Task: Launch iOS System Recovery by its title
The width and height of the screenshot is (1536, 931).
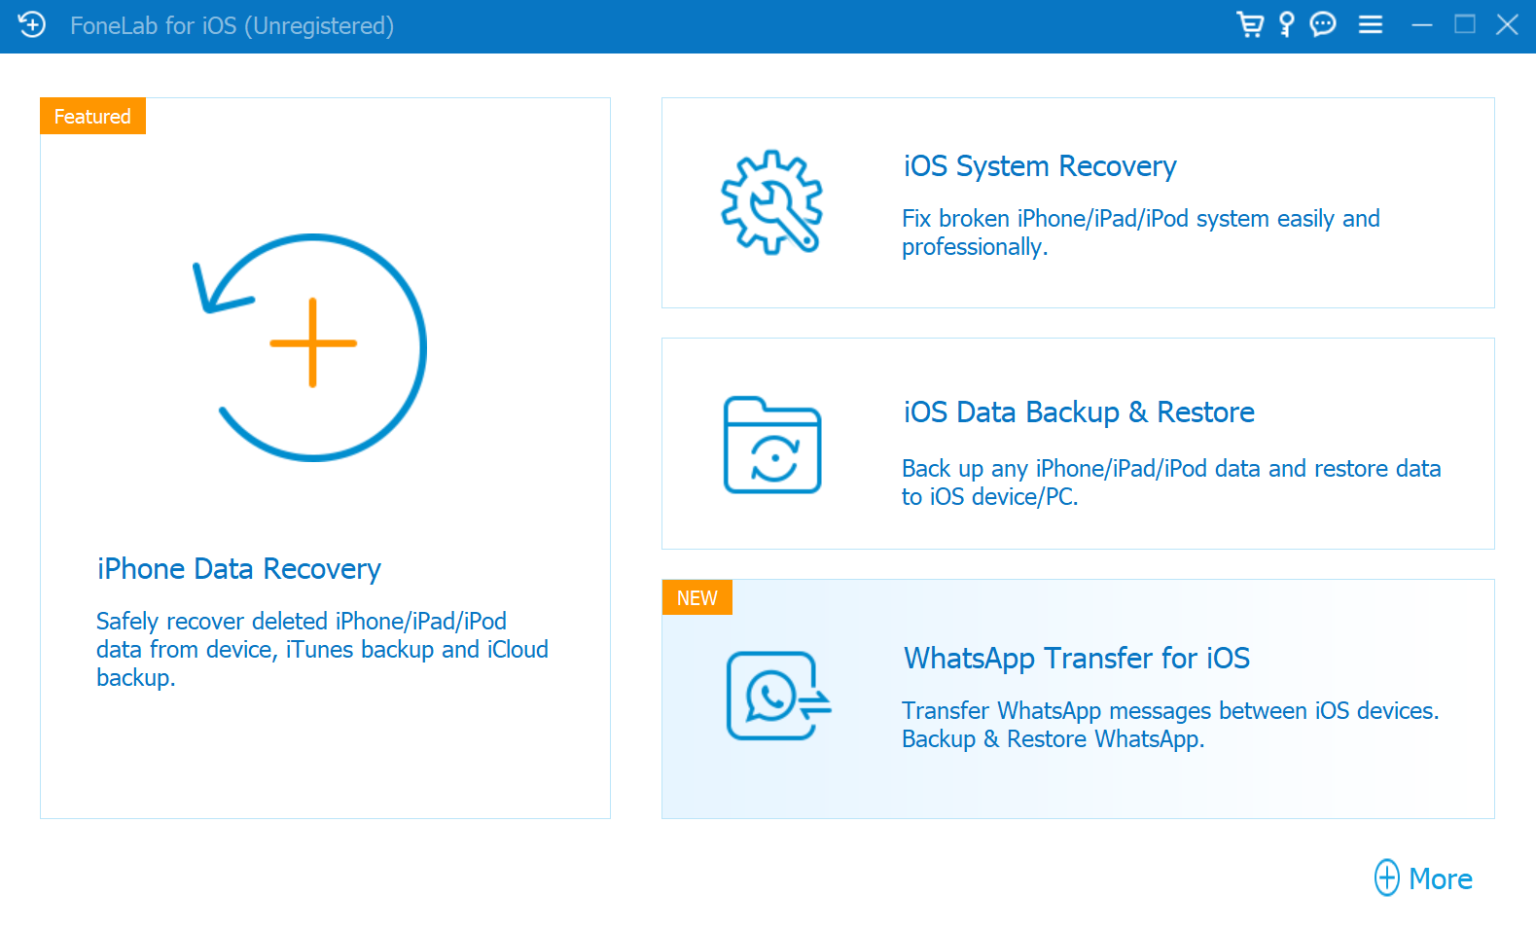Action: [1039, 166]
